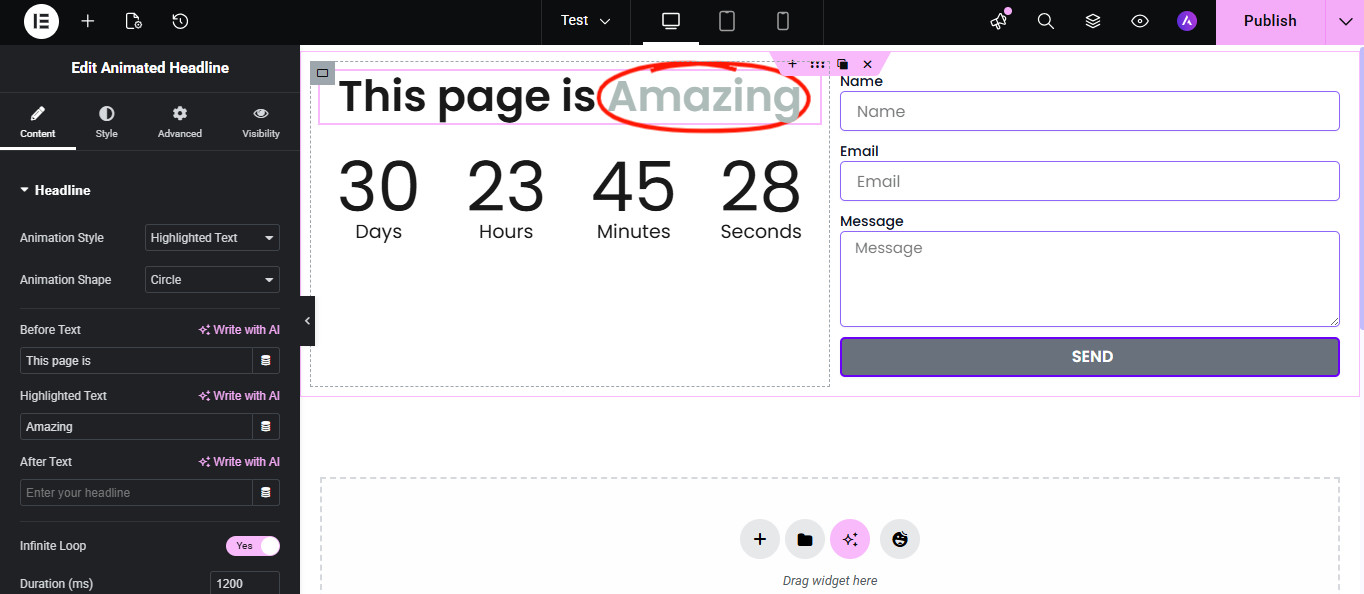Viewport: 1364px width, 594px height.
Task: Collapse the Headline section
Action: [55, 190]
